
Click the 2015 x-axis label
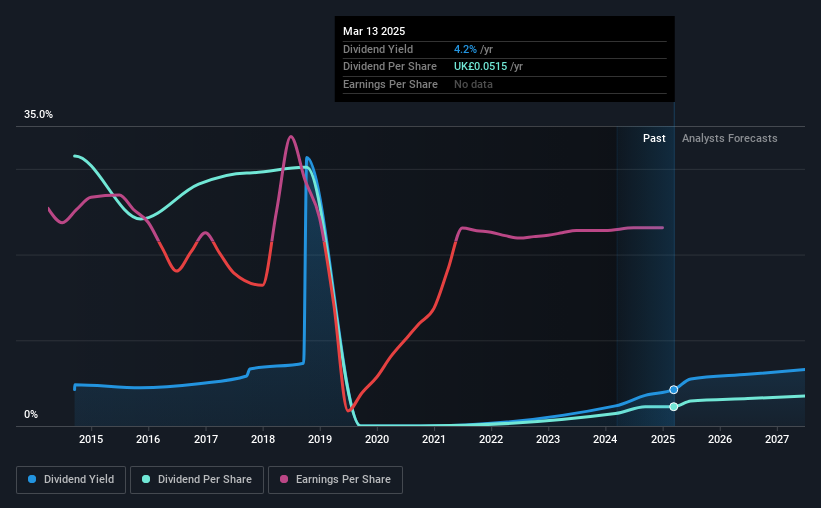[91, 439]
